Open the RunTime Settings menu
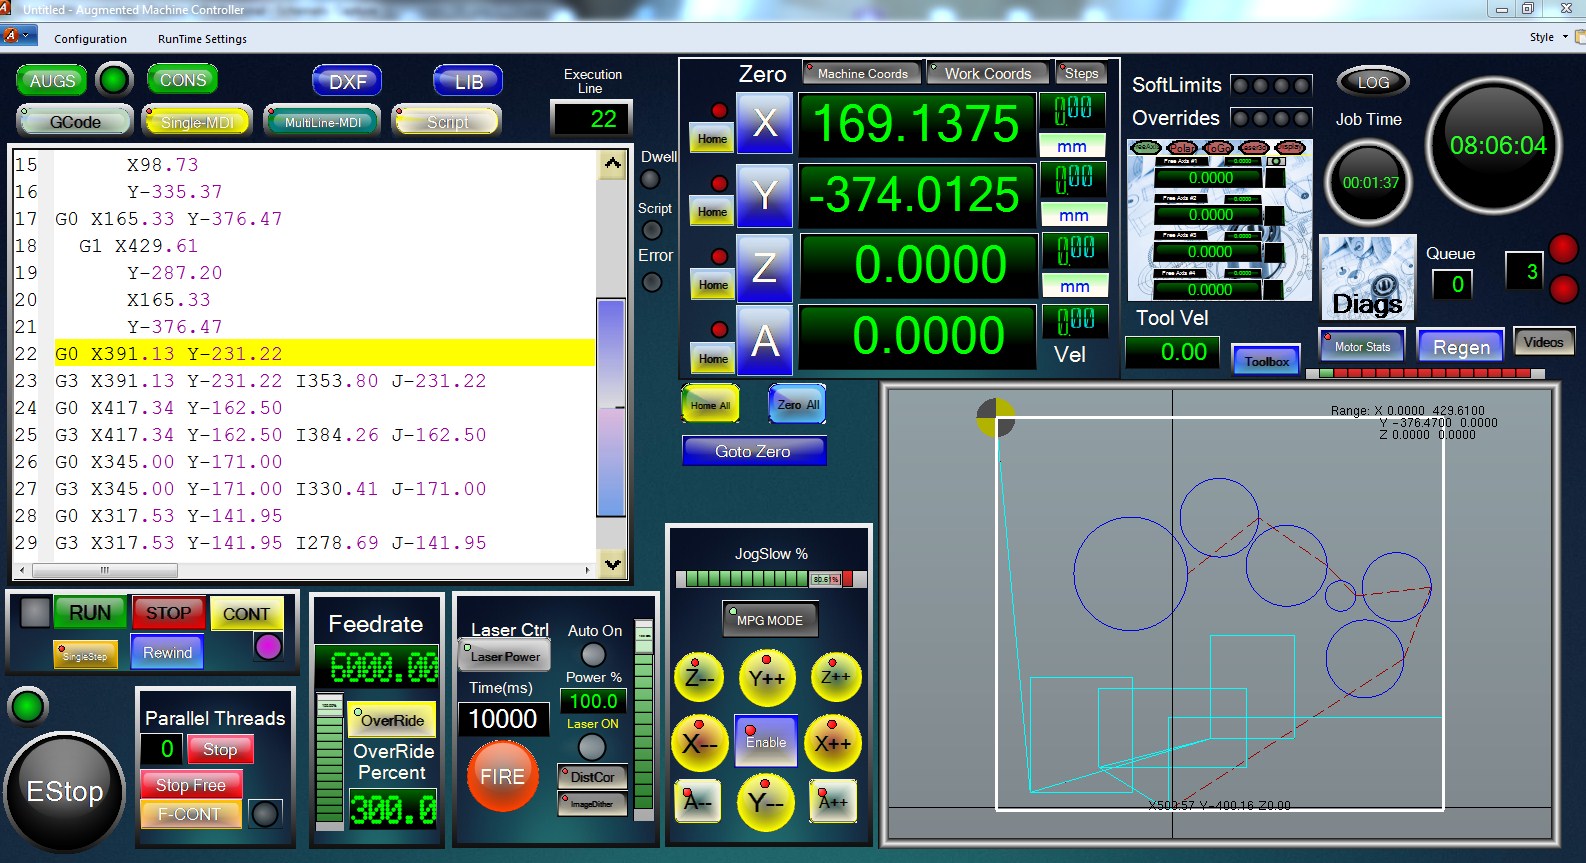 point(202,39)
